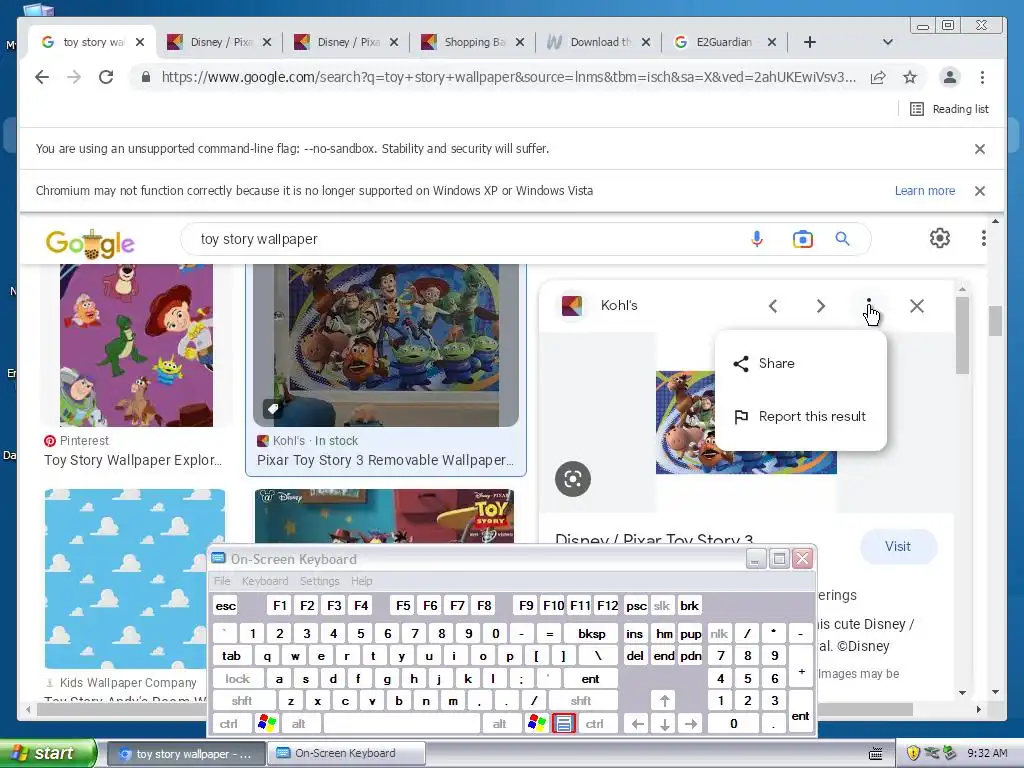Toggle the lock key on the keyboard
The width and height of the screenshot is (1024, 768).
238,679
